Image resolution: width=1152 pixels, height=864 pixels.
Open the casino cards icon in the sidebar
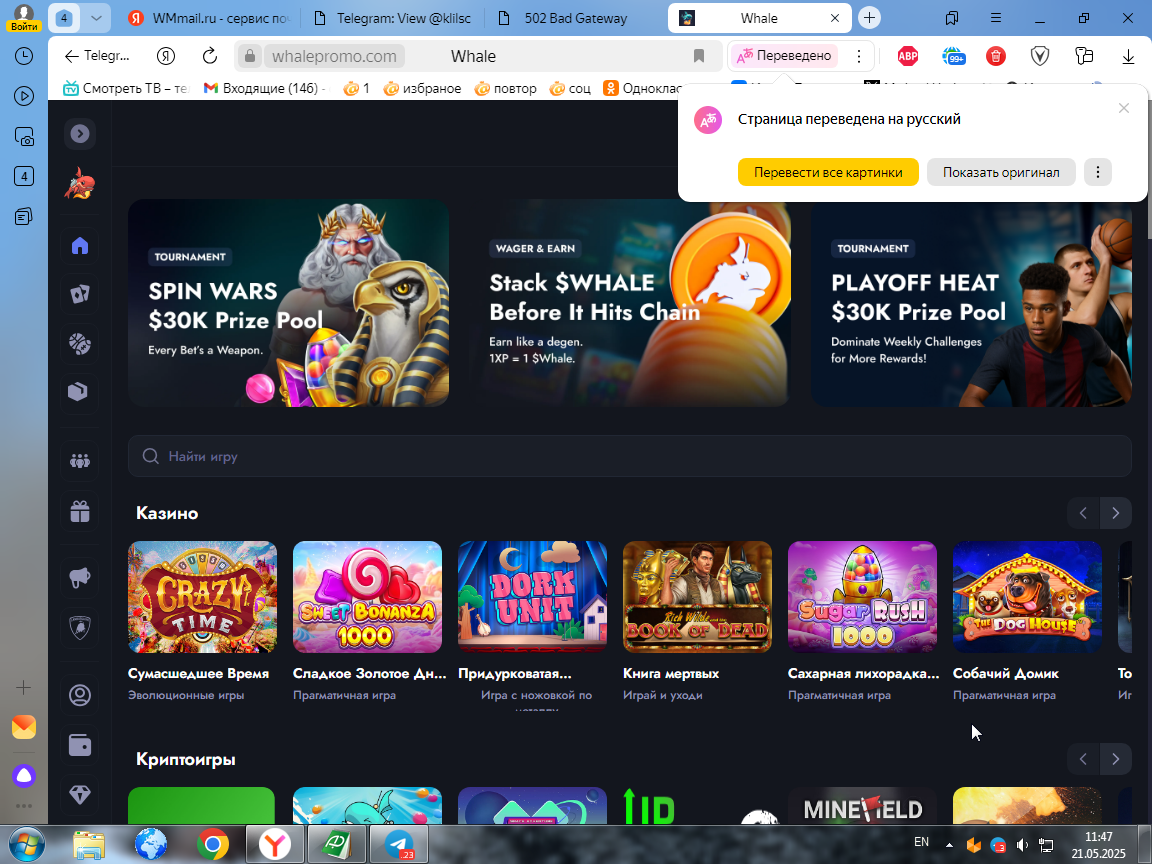[79, 294]
